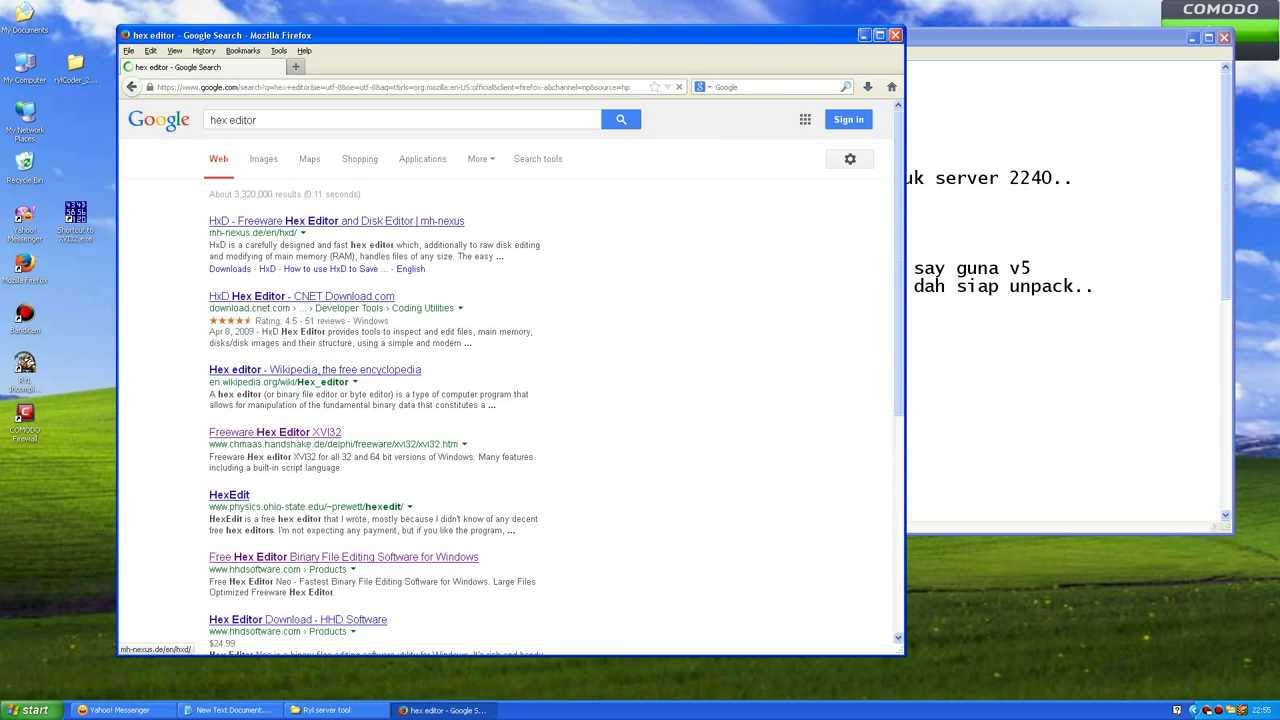
Task: Open Freeware Hex Editor XVI32 result
Action: (275, 432)
